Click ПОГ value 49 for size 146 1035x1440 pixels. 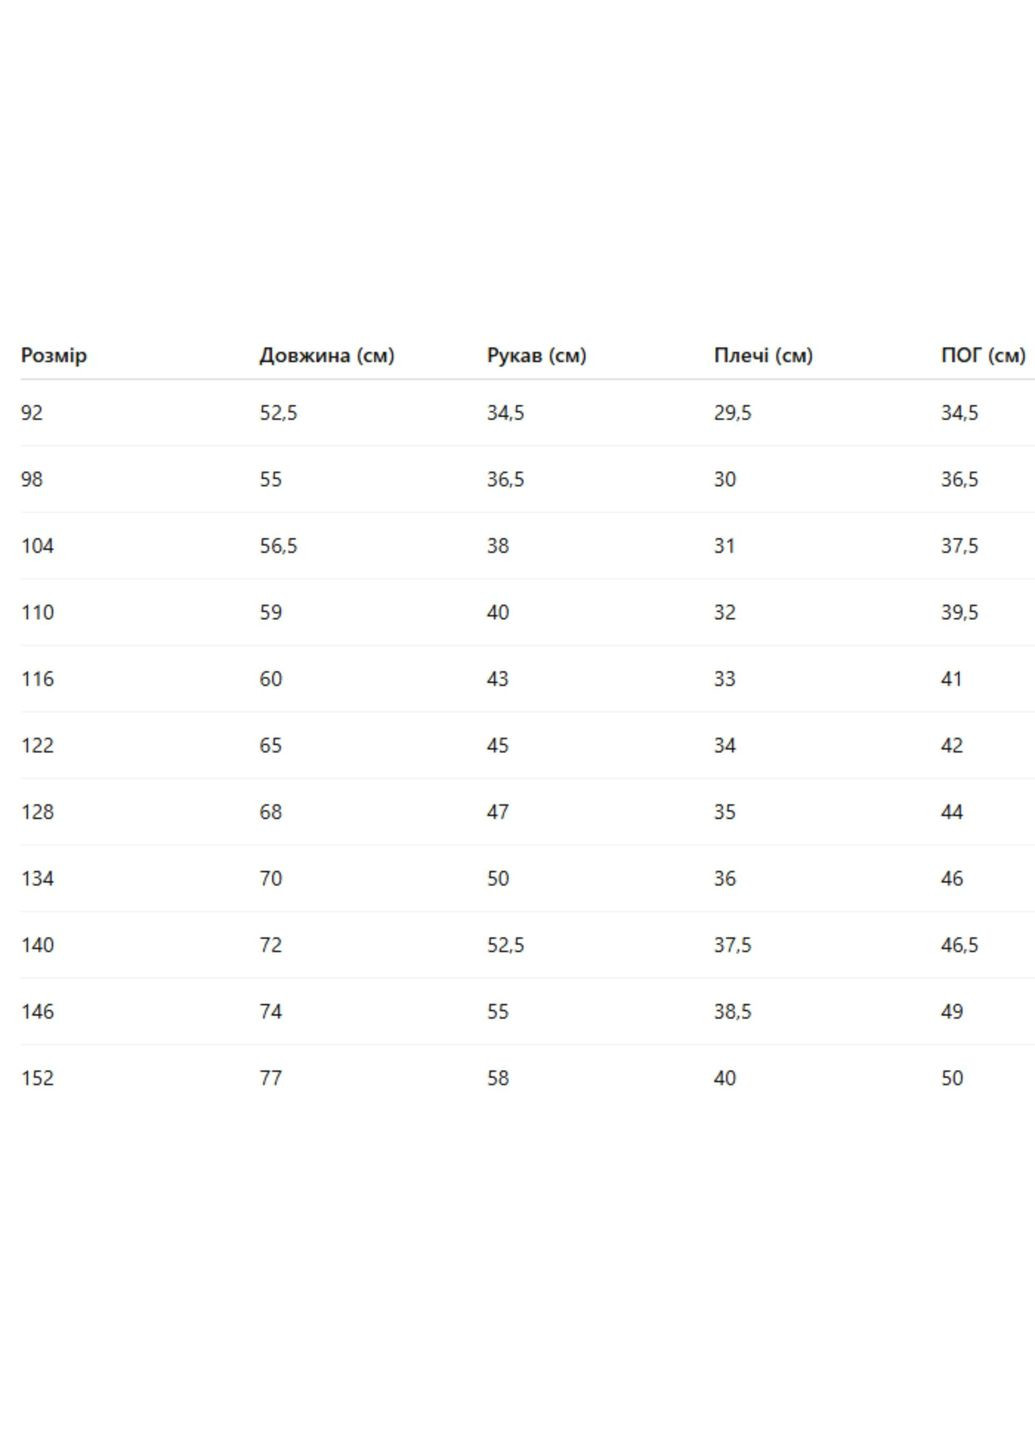(952, 1012)
